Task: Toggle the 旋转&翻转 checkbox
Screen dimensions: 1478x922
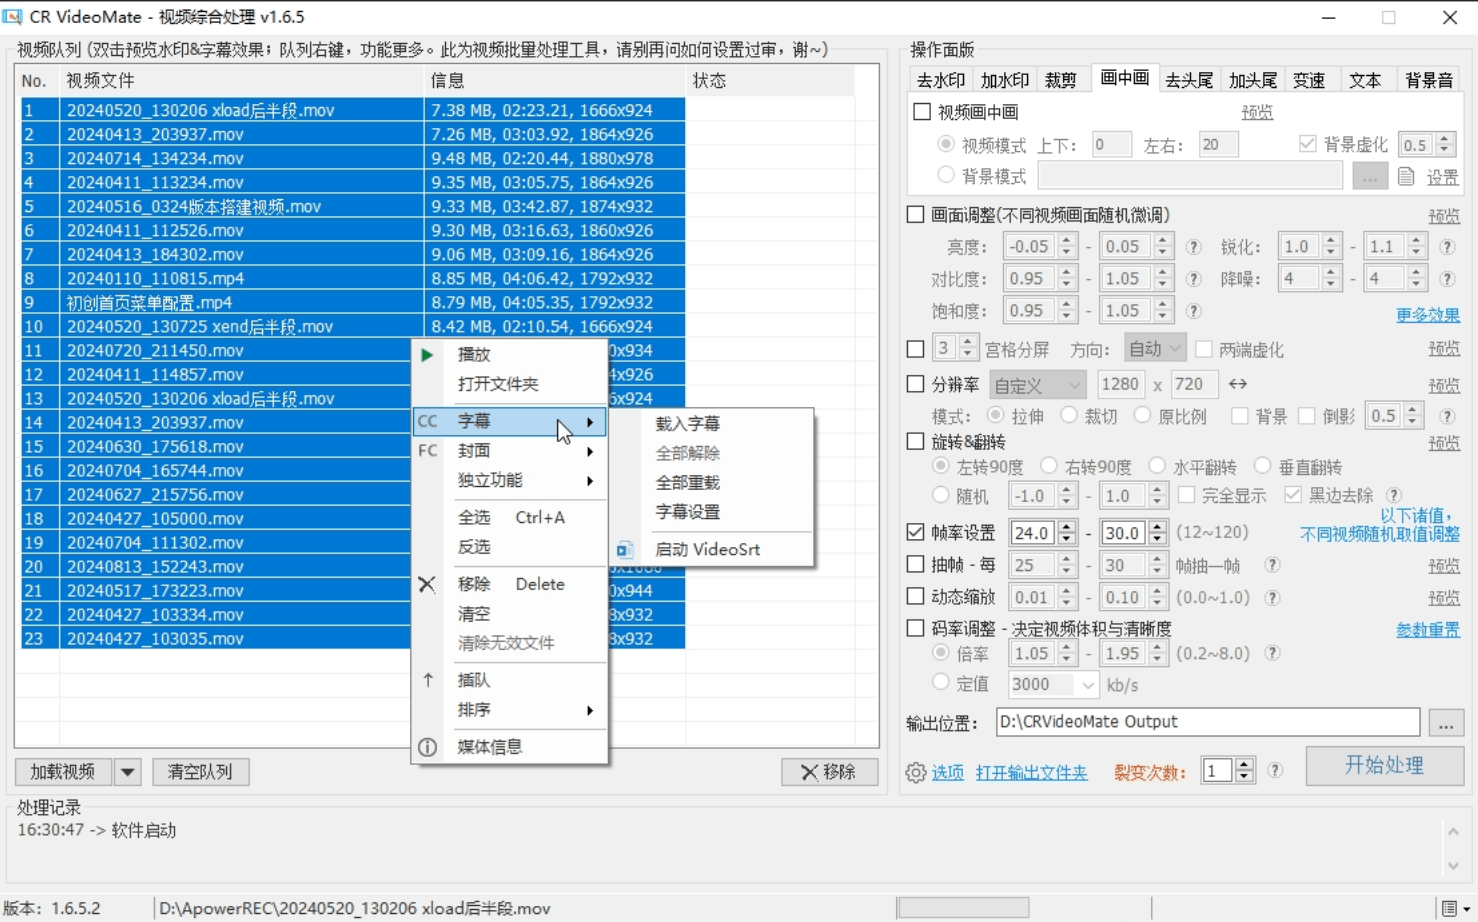Action: point(915,441)
